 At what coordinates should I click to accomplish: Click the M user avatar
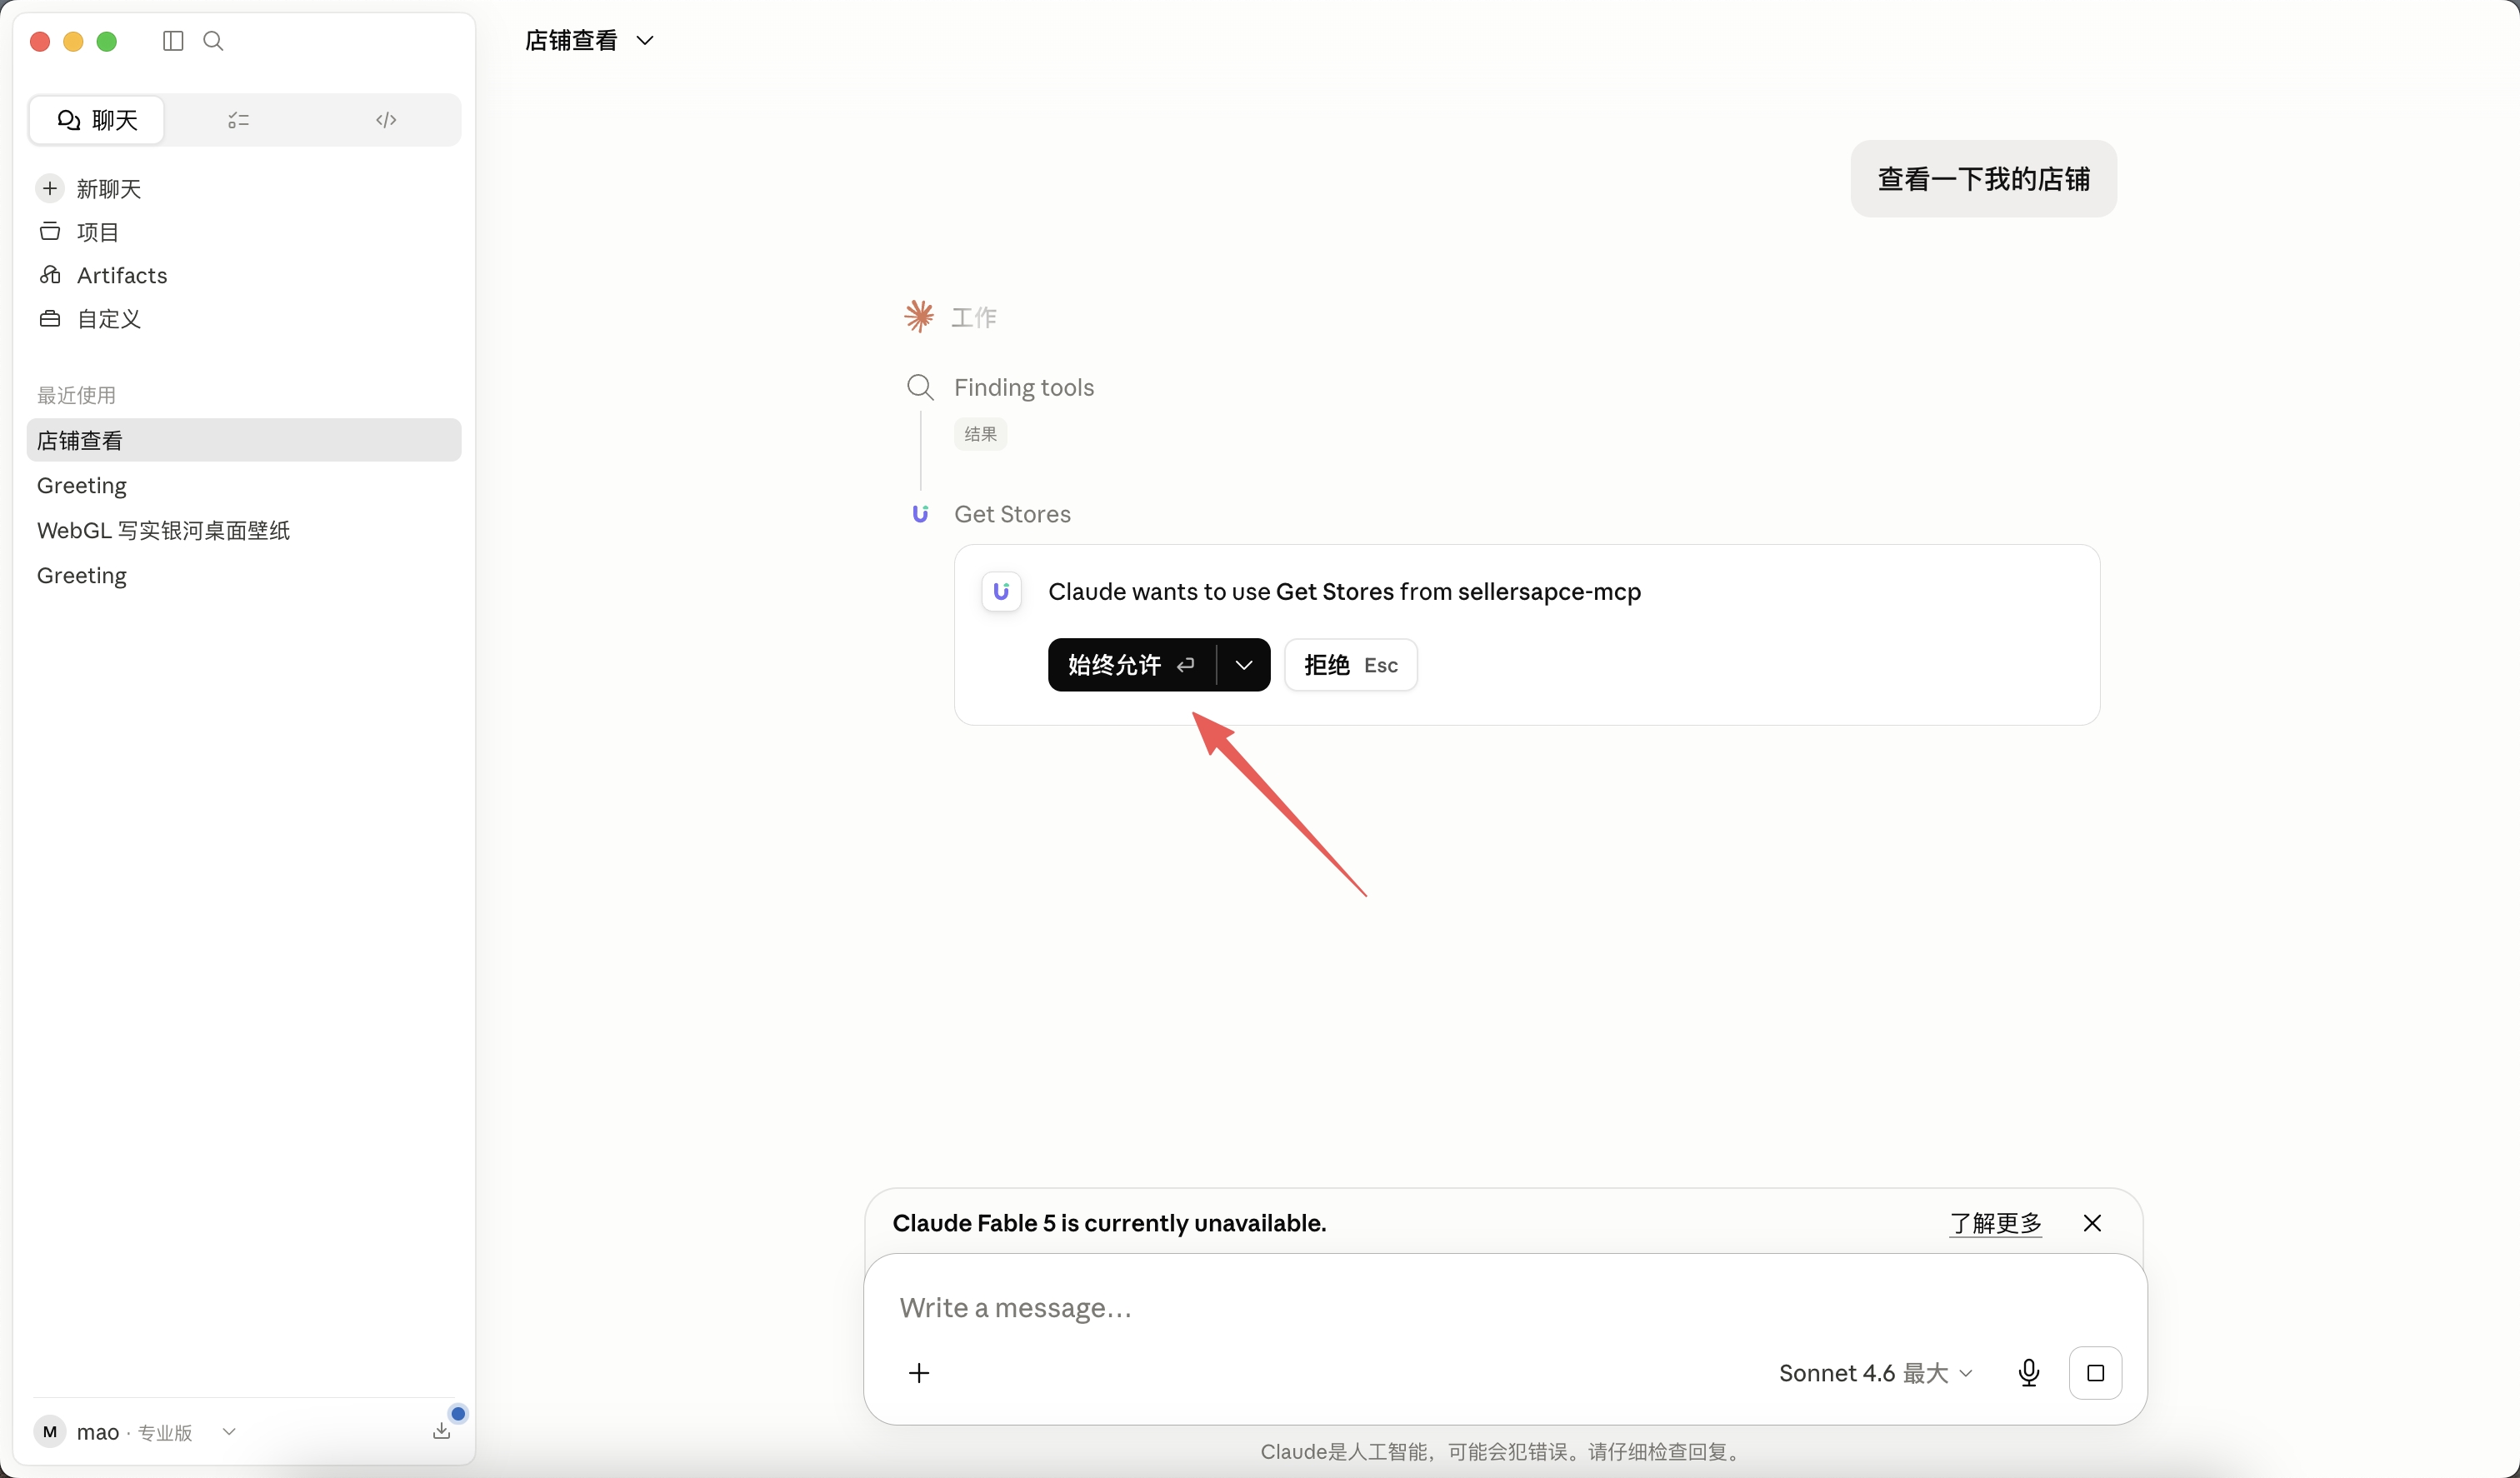(50, 1432)
